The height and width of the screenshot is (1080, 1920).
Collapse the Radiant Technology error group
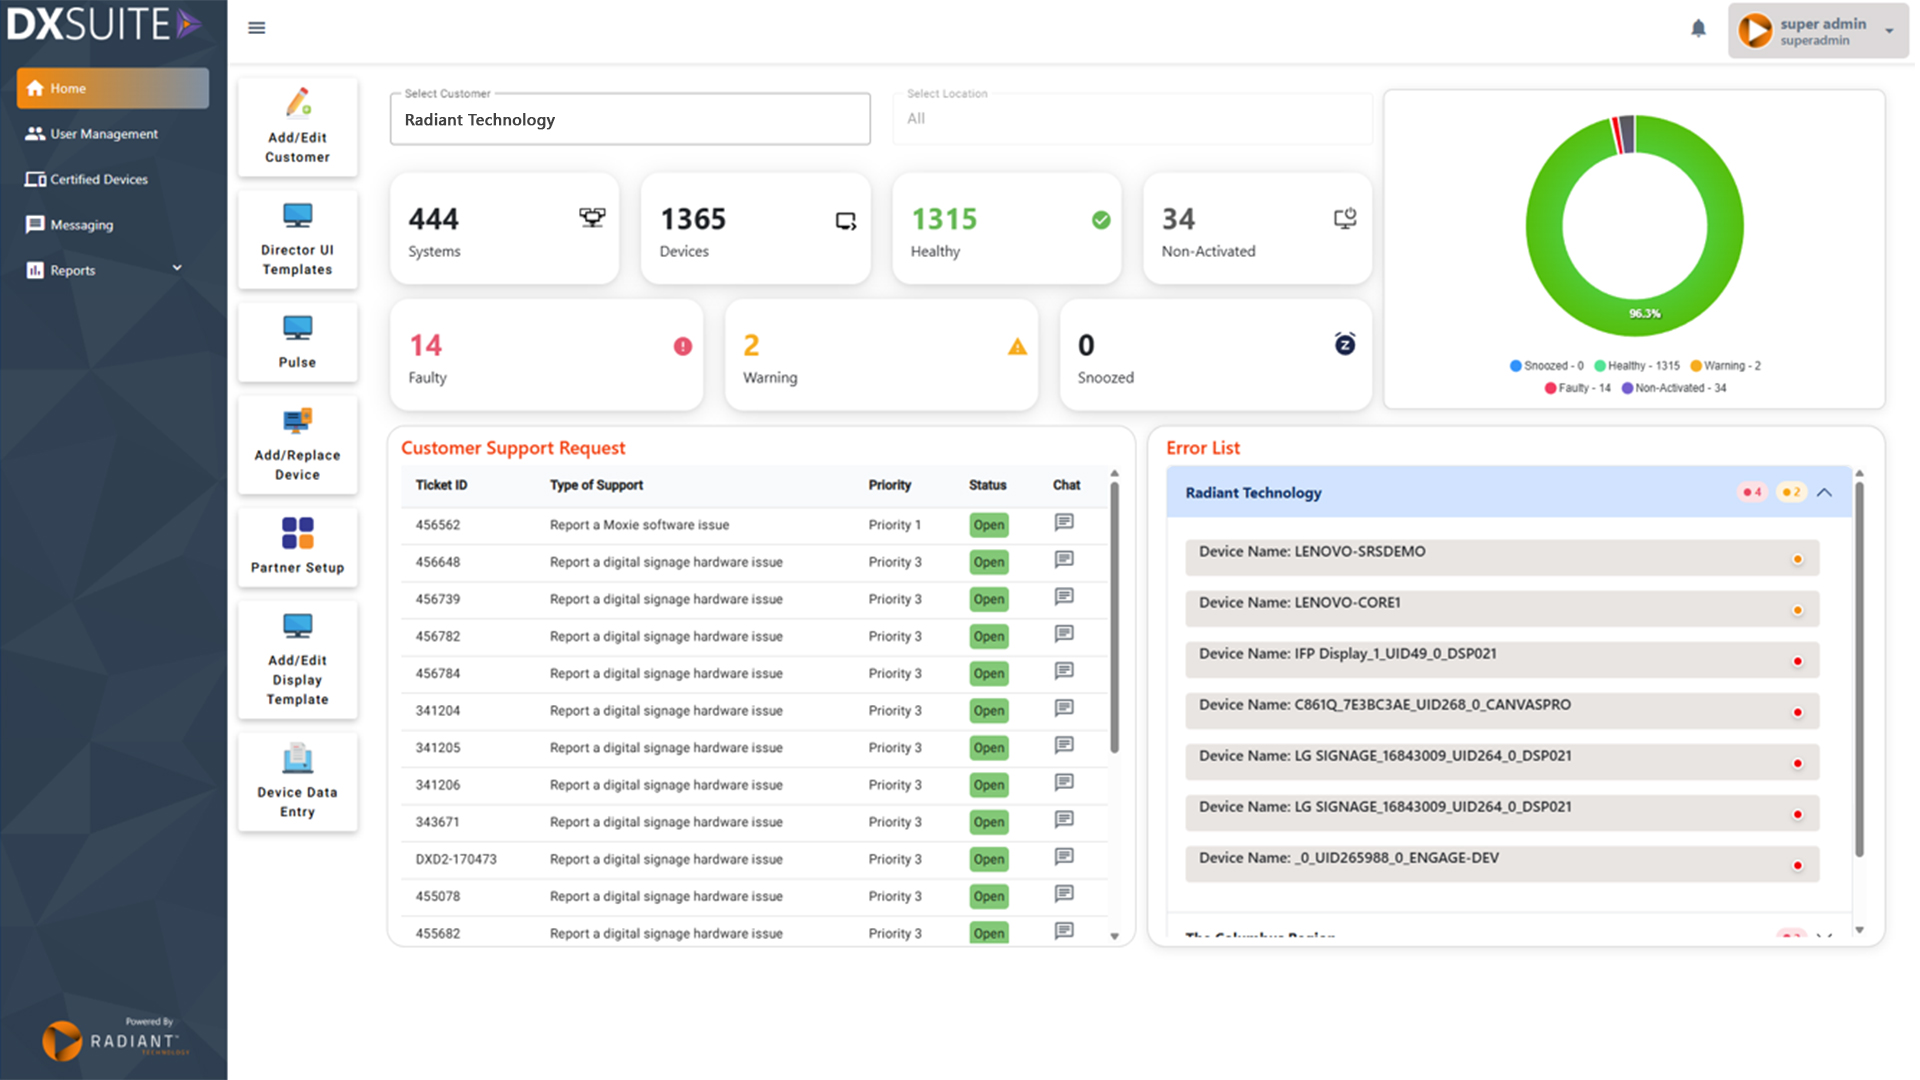point(1824,493)
